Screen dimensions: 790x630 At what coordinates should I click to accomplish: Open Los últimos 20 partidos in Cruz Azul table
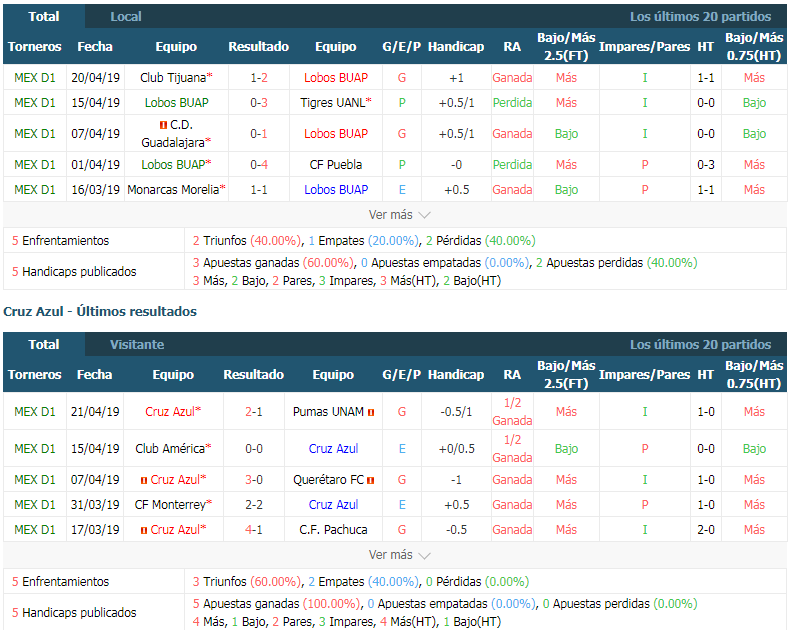pyautogui.click(x=700, y=345)
